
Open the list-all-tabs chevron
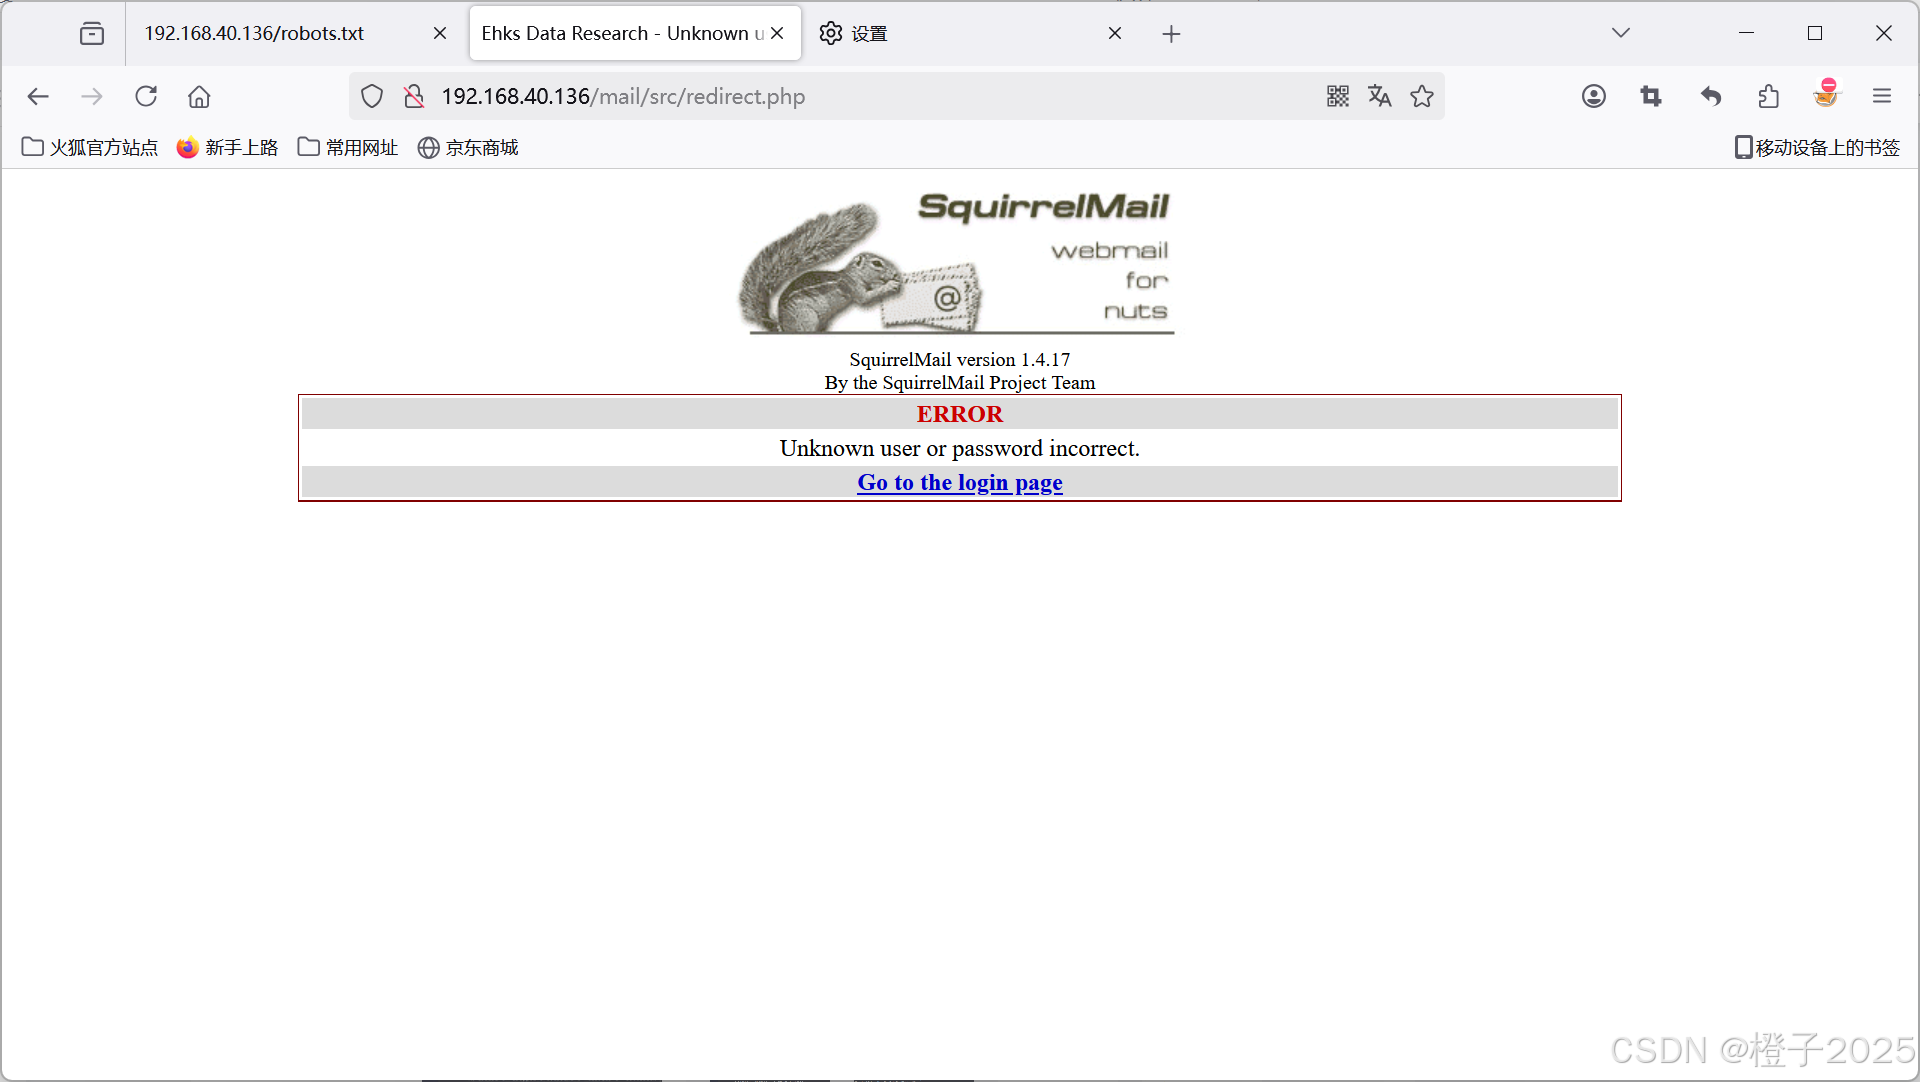[x=1620, y=32]
